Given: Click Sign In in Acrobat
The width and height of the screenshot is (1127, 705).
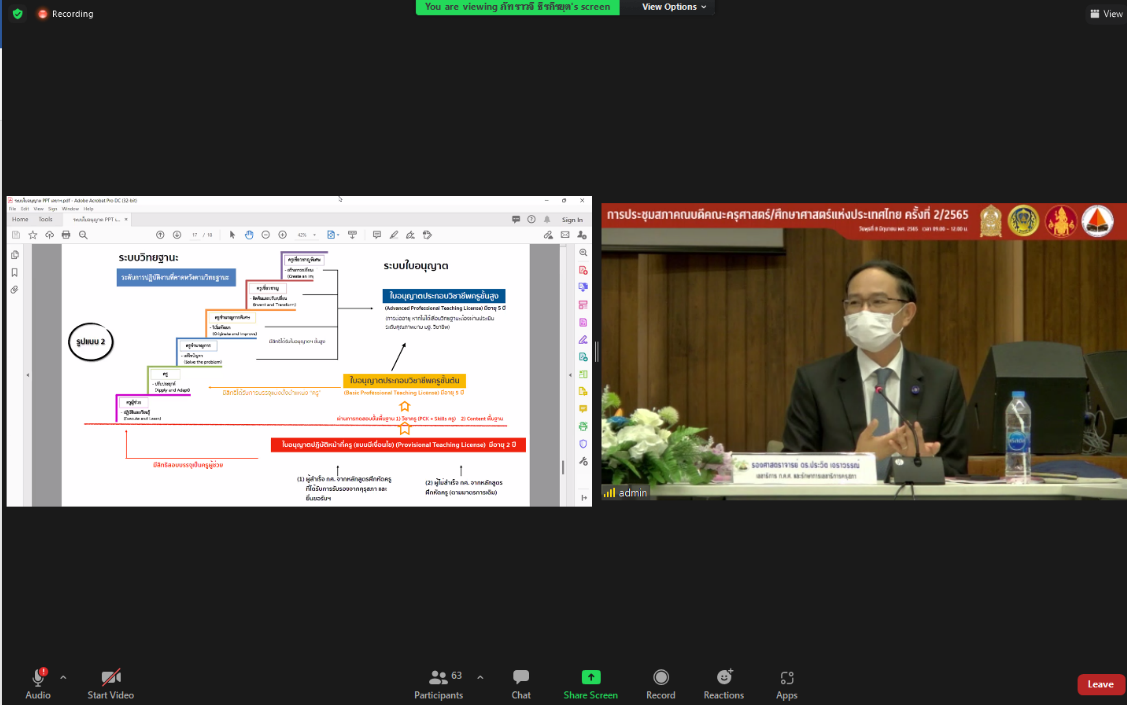Looking at the screenshot, I should 572,220.
